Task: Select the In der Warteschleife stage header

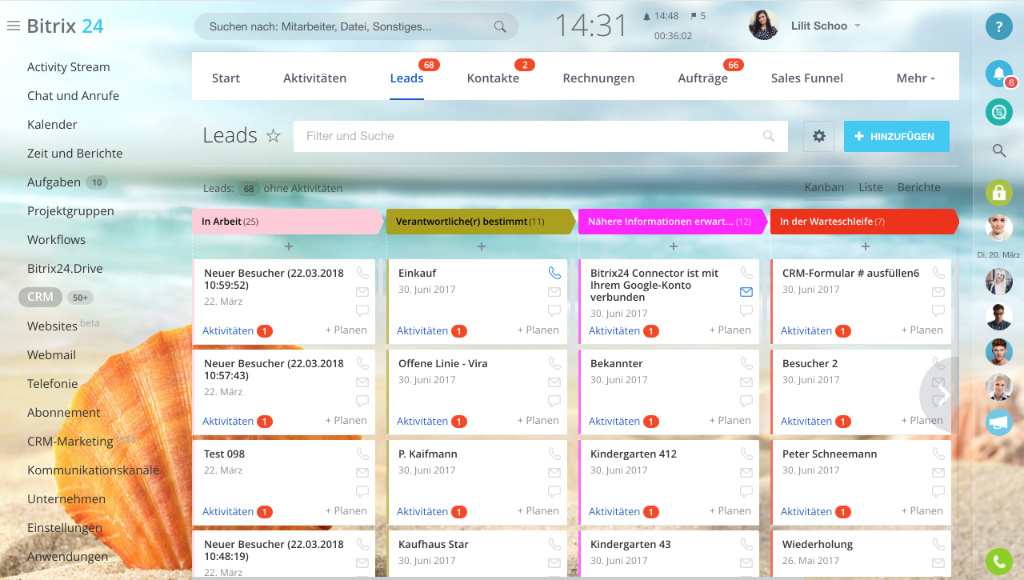Action: [864, 221]
